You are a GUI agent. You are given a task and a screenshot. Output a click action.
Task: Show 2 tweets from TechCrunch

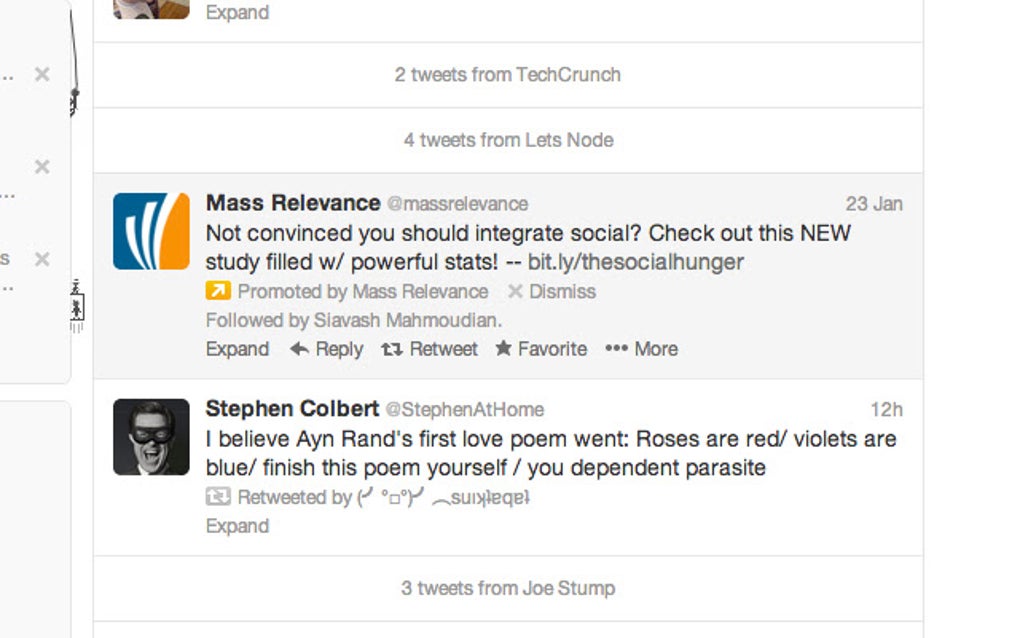[507, 75]
